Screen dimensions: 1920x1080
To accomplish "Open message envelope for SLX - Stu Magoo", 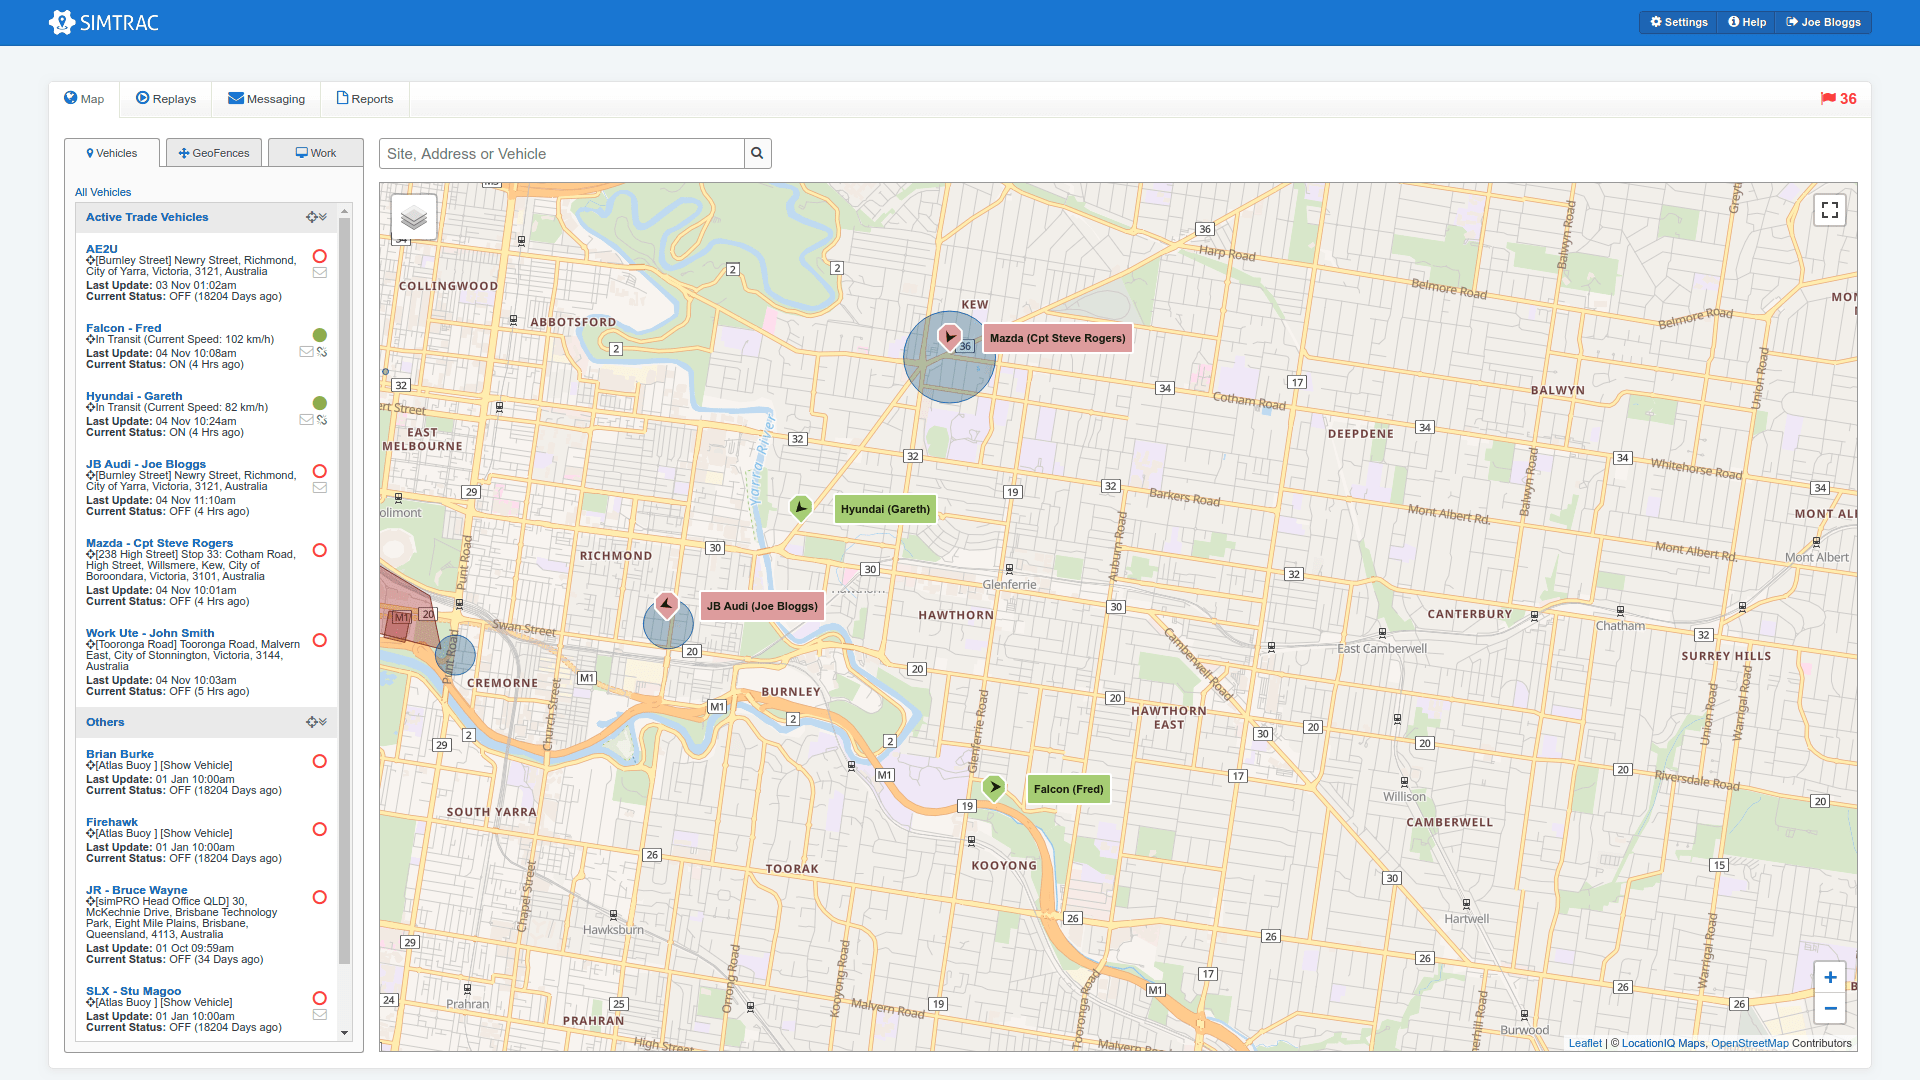I will [x=320, y=1015].
